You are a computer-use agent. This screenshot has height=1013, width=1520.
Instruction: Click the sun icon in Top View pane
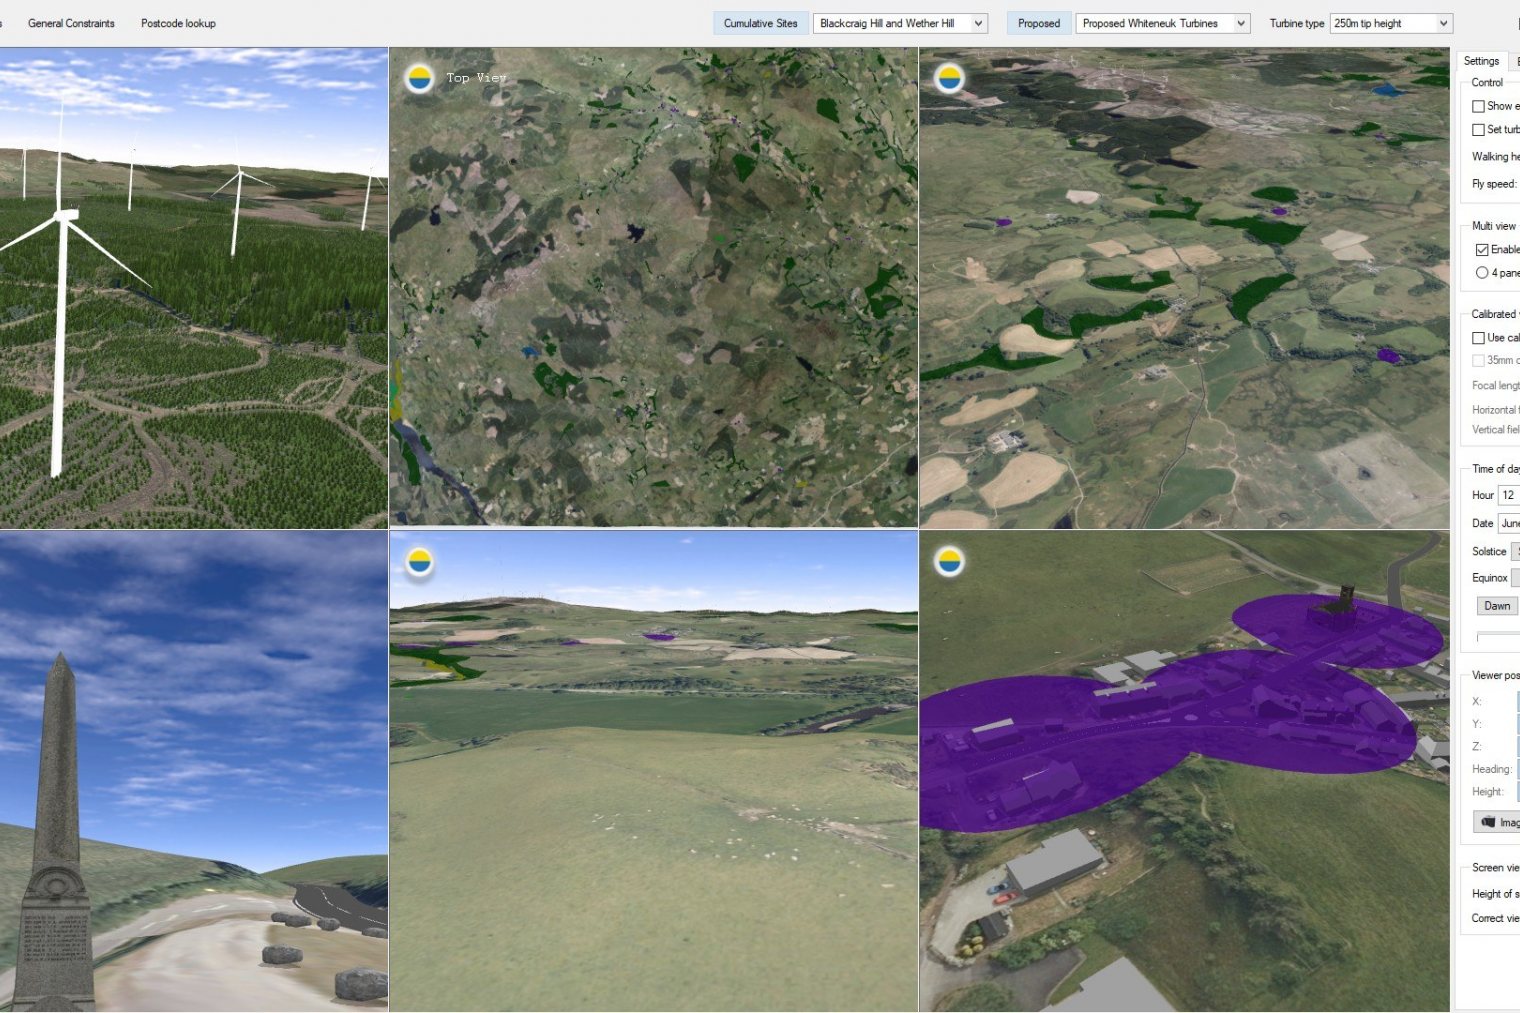420,78
